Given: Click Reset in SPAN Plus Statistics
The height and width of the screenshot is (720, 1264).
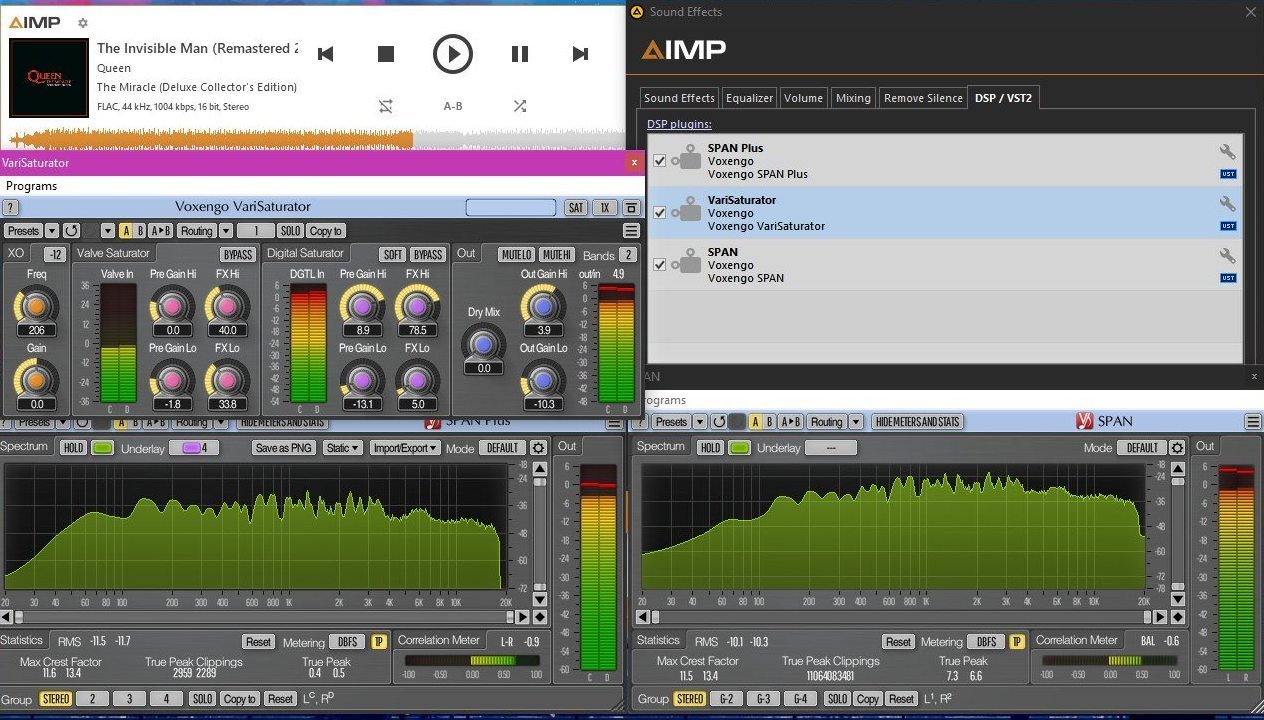Looking at the screenshot, I should (x=259, y=642).
